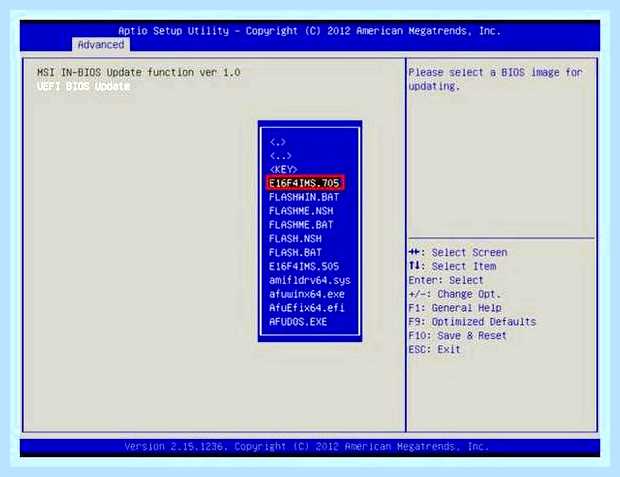Go up via the <..> parent entry
The width and height of the screenshot is (620, 477).
click(280, 156)
